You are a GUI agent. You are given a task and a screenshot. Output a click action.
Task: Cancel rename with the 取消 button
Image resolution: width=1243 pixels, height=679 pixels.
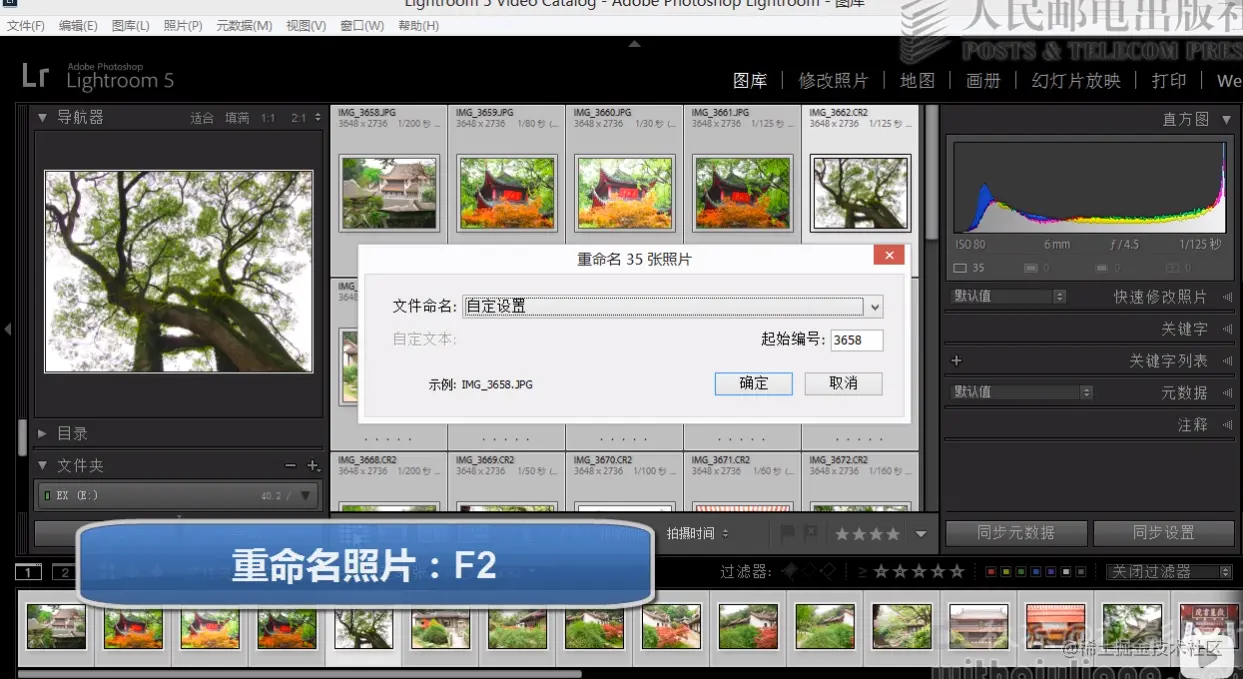pos(843,383)
